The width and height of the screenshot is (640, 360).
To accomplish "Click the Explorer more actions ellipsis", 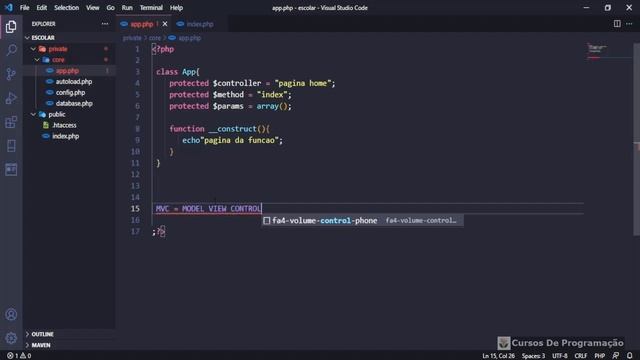I will [x=105, y=24].
